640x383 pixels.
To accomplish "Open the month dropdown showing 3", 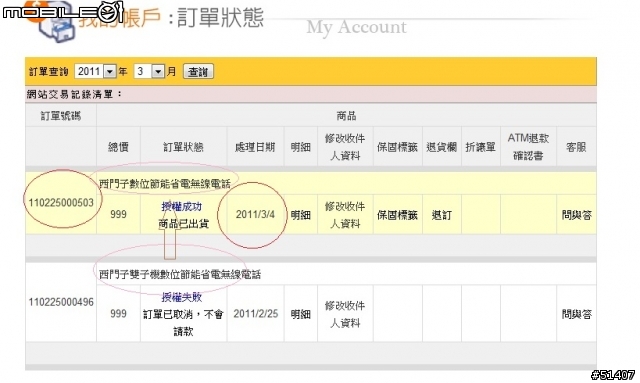I will click(149, 71).
